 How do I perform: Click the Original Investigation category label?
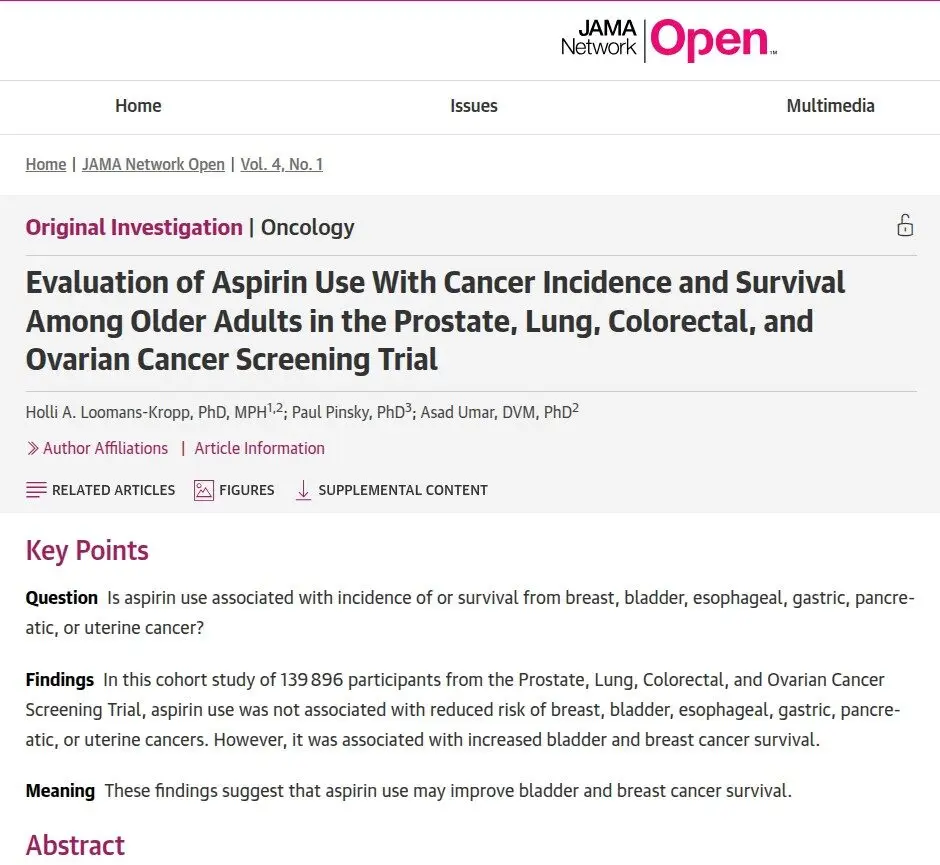click(134, 227)
